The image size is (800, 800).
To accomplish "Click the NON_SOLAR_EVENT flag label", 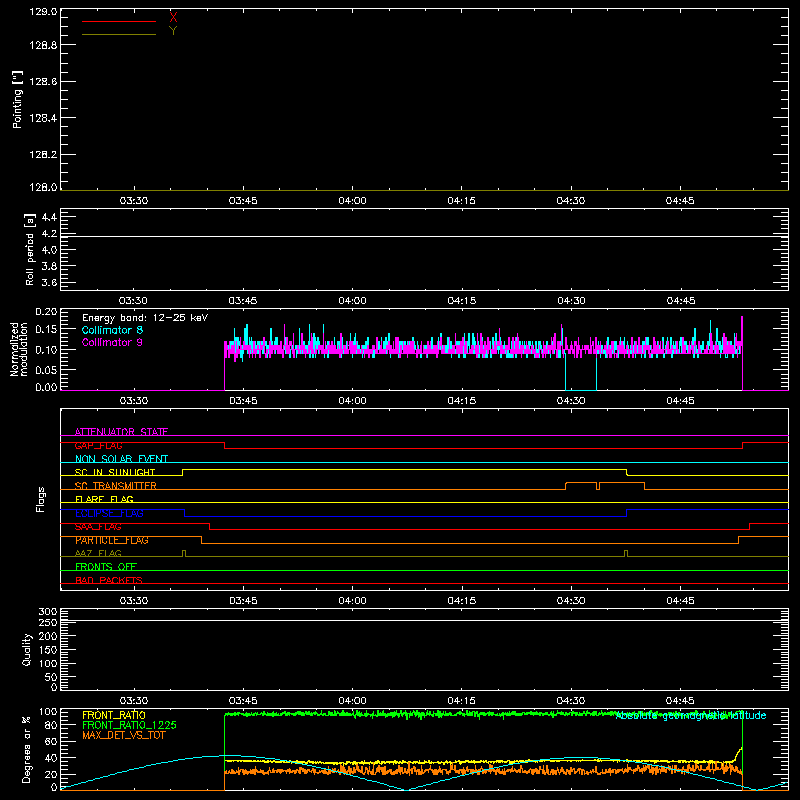I will coord(121,459).
